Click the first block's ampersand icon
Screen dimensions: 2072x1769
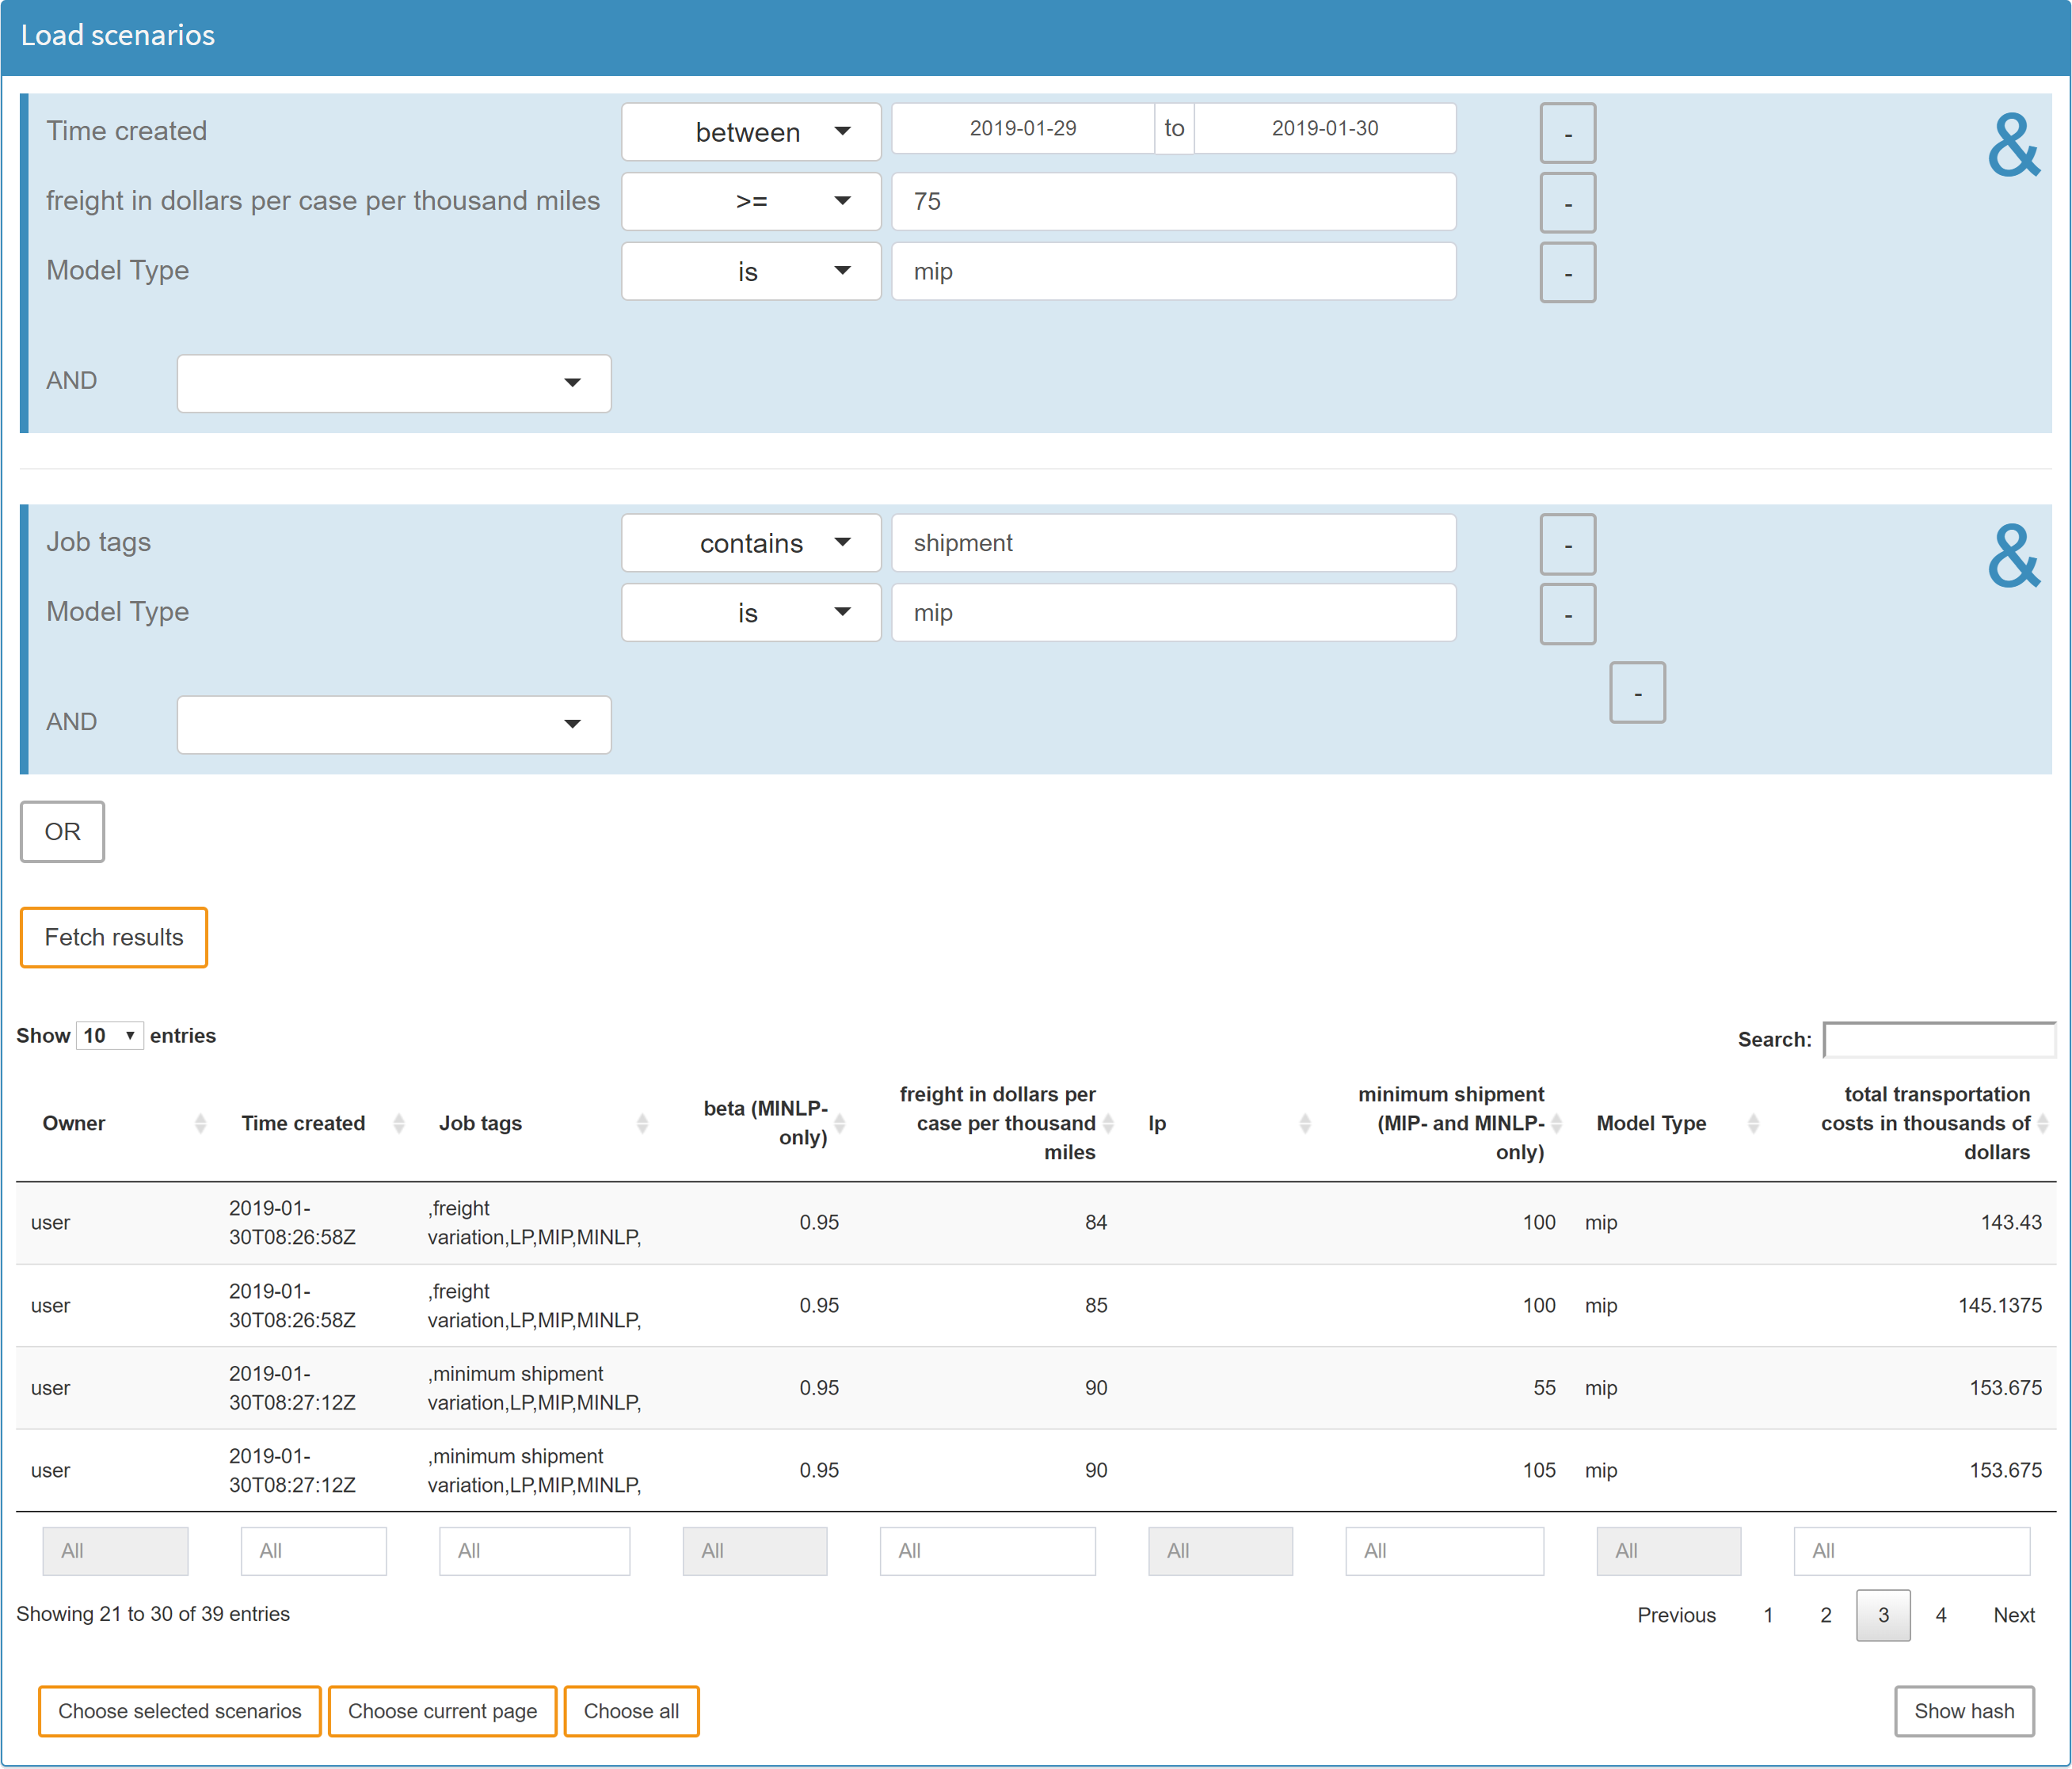[x=2013, y=146]
